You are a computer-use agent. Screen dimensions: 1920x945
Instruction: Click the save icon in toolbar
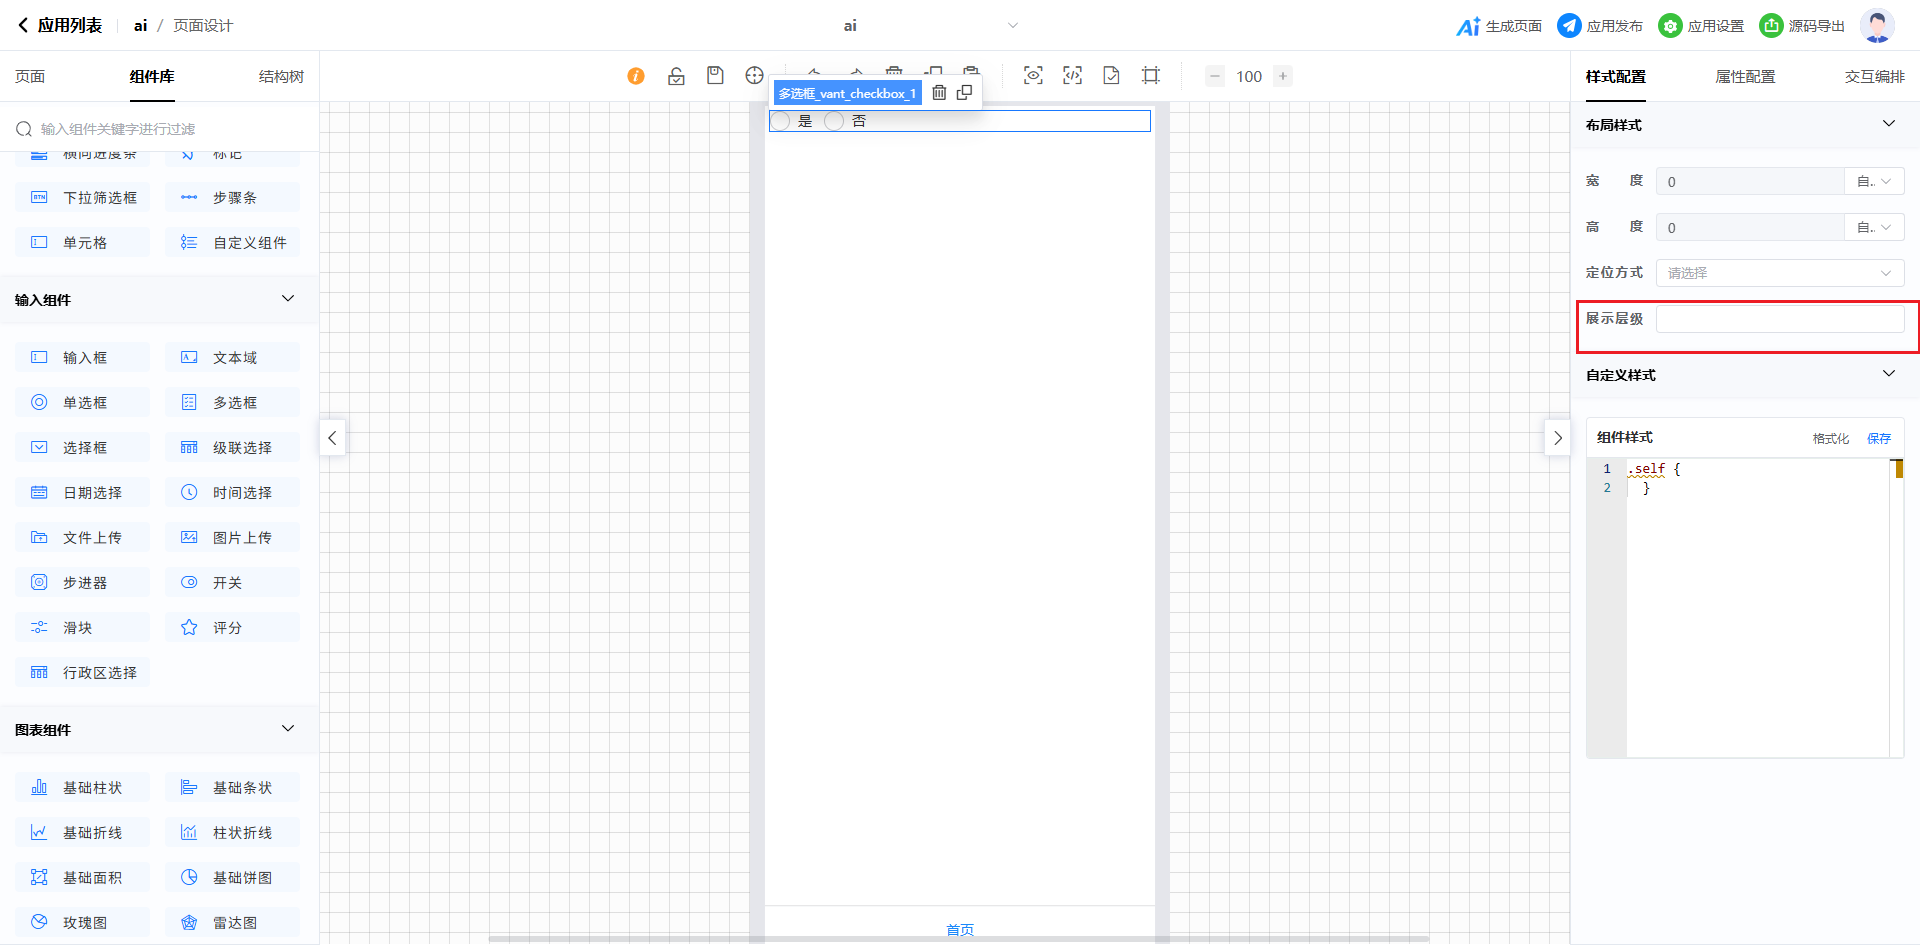(x=715, y=76)
